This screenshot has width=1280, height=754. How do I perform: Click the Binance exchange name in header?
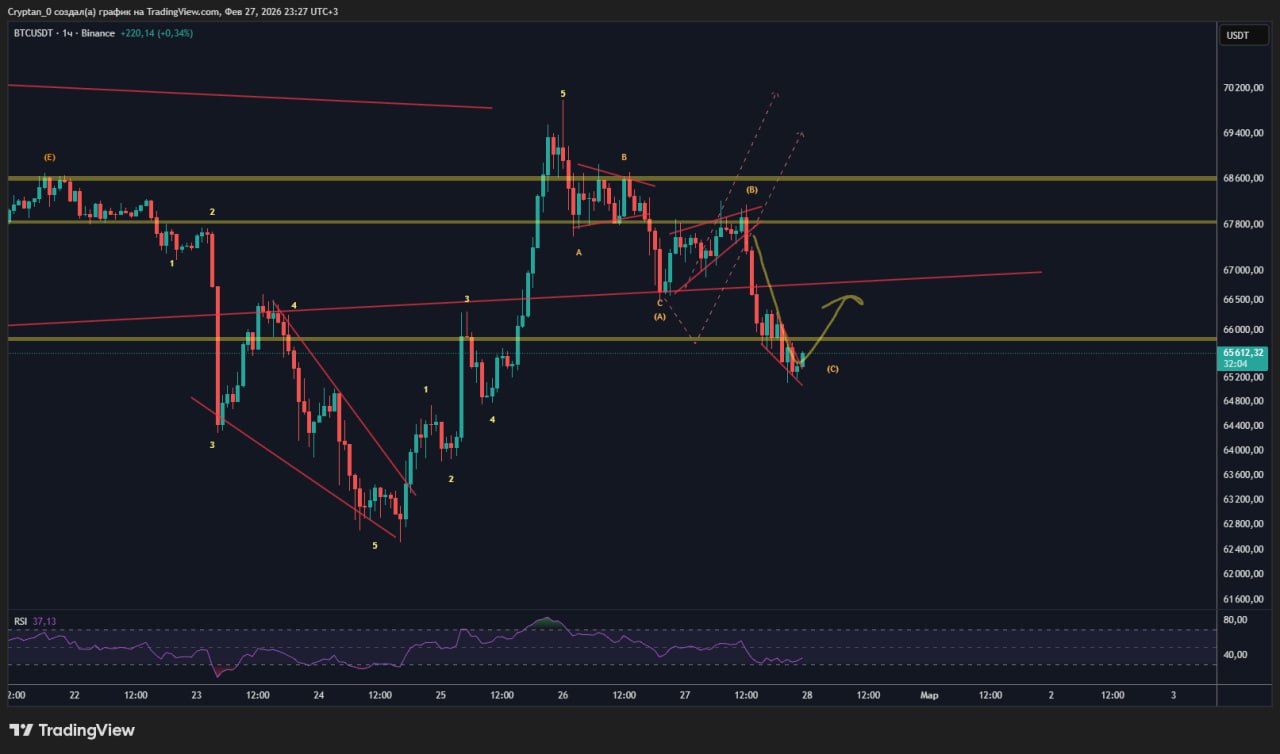click(98, 33)
